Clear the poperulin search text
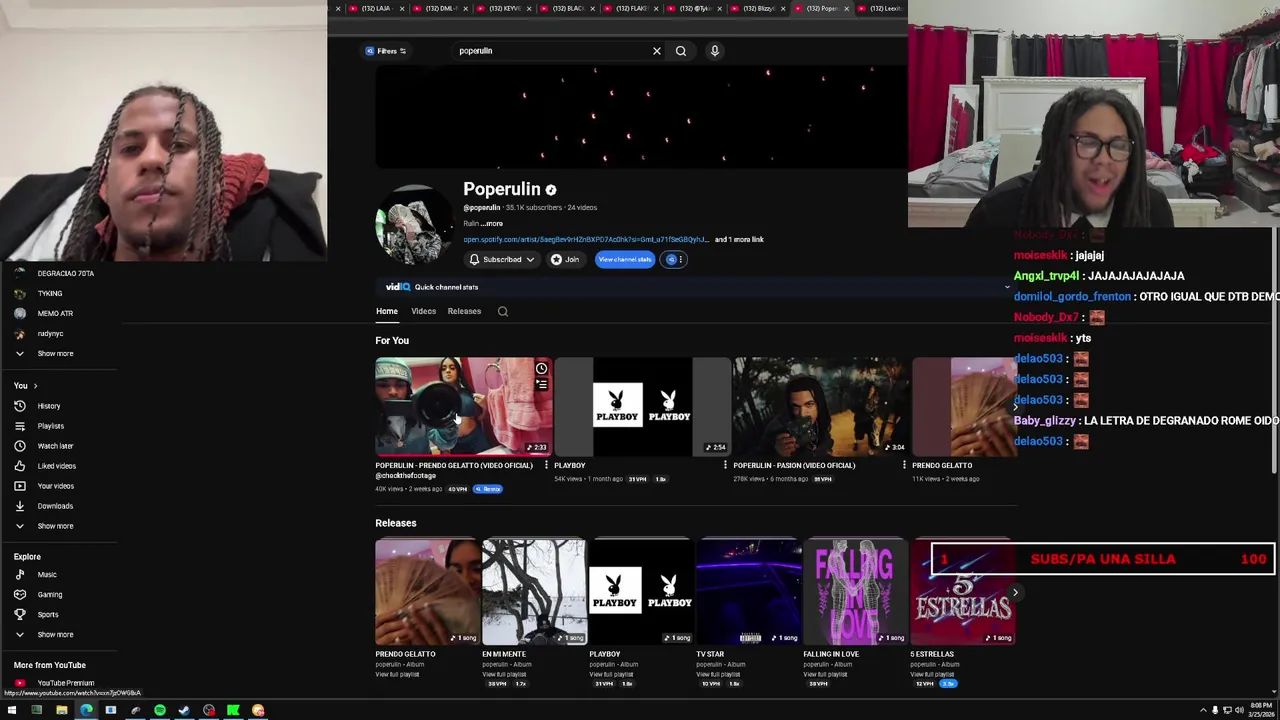This screenshot has height=720, width=1280. coord(657,51)
